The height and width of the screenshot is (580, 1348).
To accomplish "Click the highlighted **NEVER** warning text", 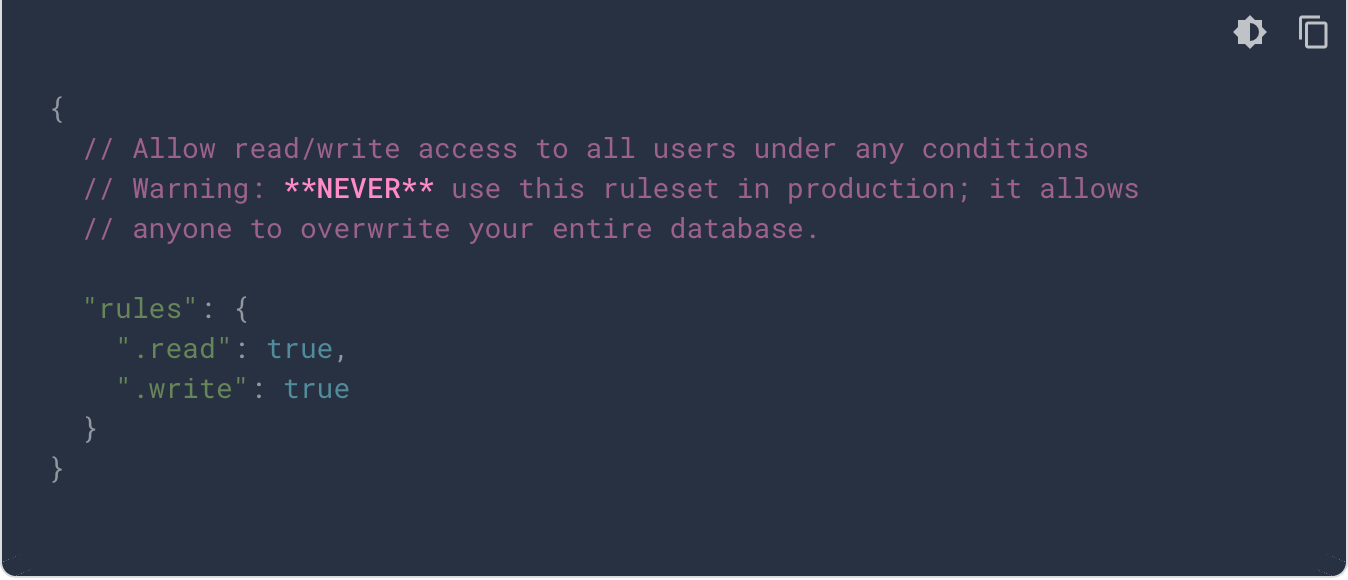I will (359, 189).
